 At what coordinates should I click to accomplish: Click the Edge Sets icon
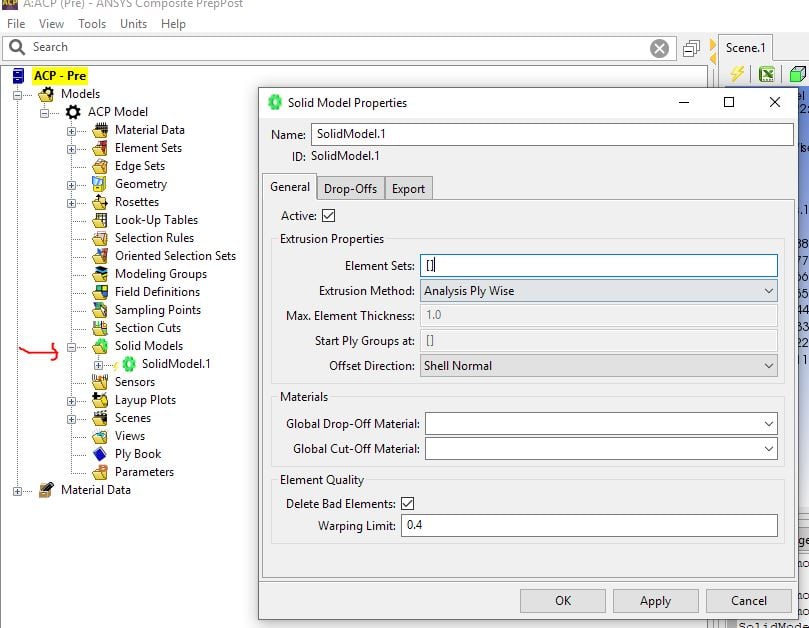100,166
